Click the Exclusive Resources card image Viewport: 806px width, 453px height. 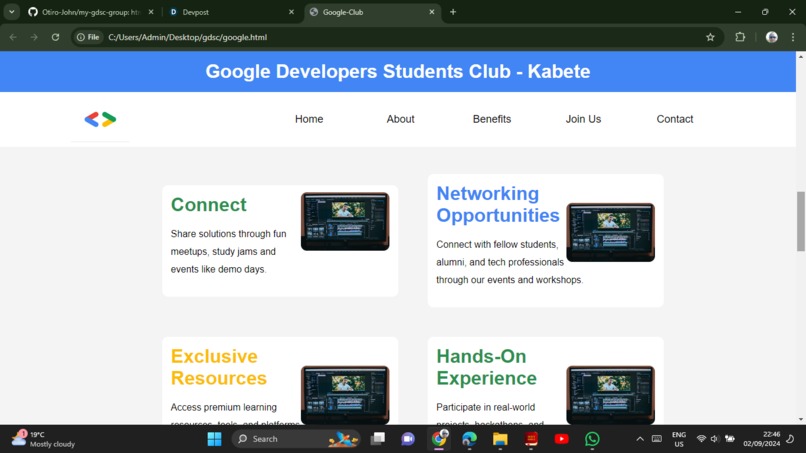coord(345,395)
